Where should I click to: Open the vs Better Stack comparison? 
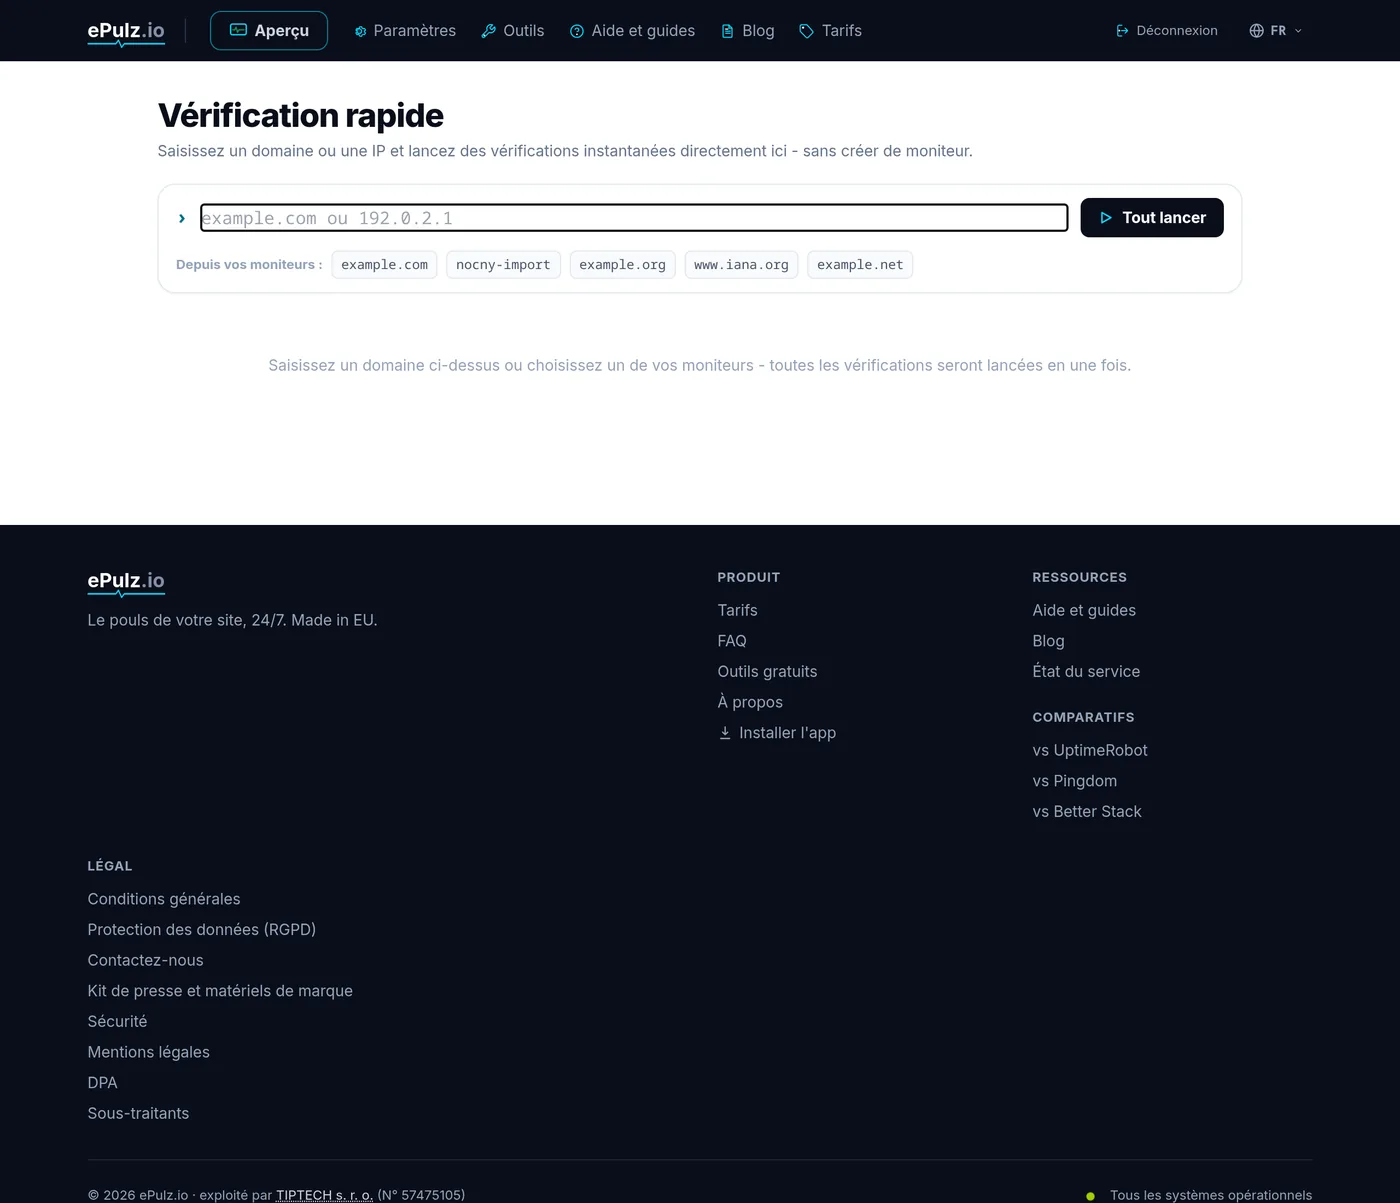coord(1087,812)
